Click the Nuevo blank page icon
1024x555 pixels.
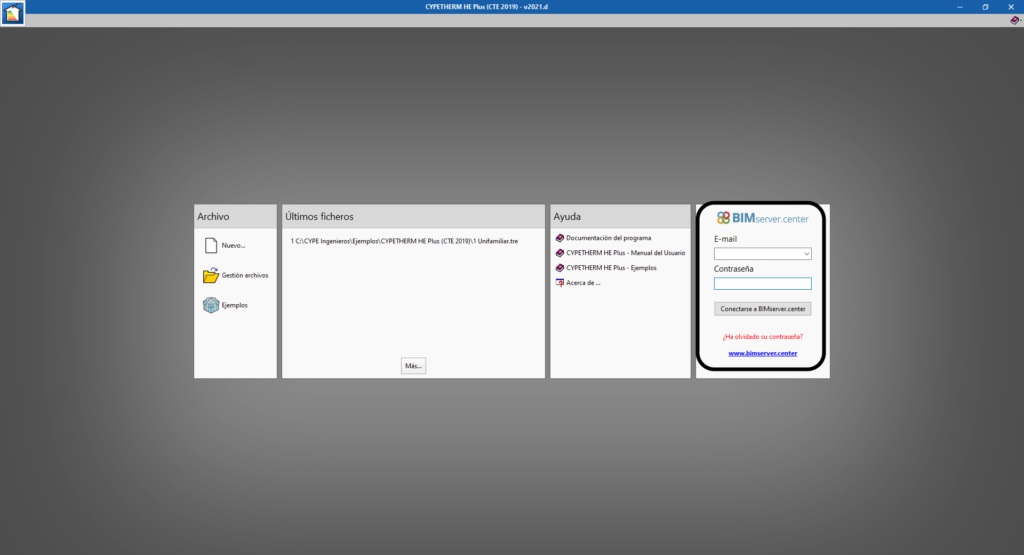(x=211, y=245)
